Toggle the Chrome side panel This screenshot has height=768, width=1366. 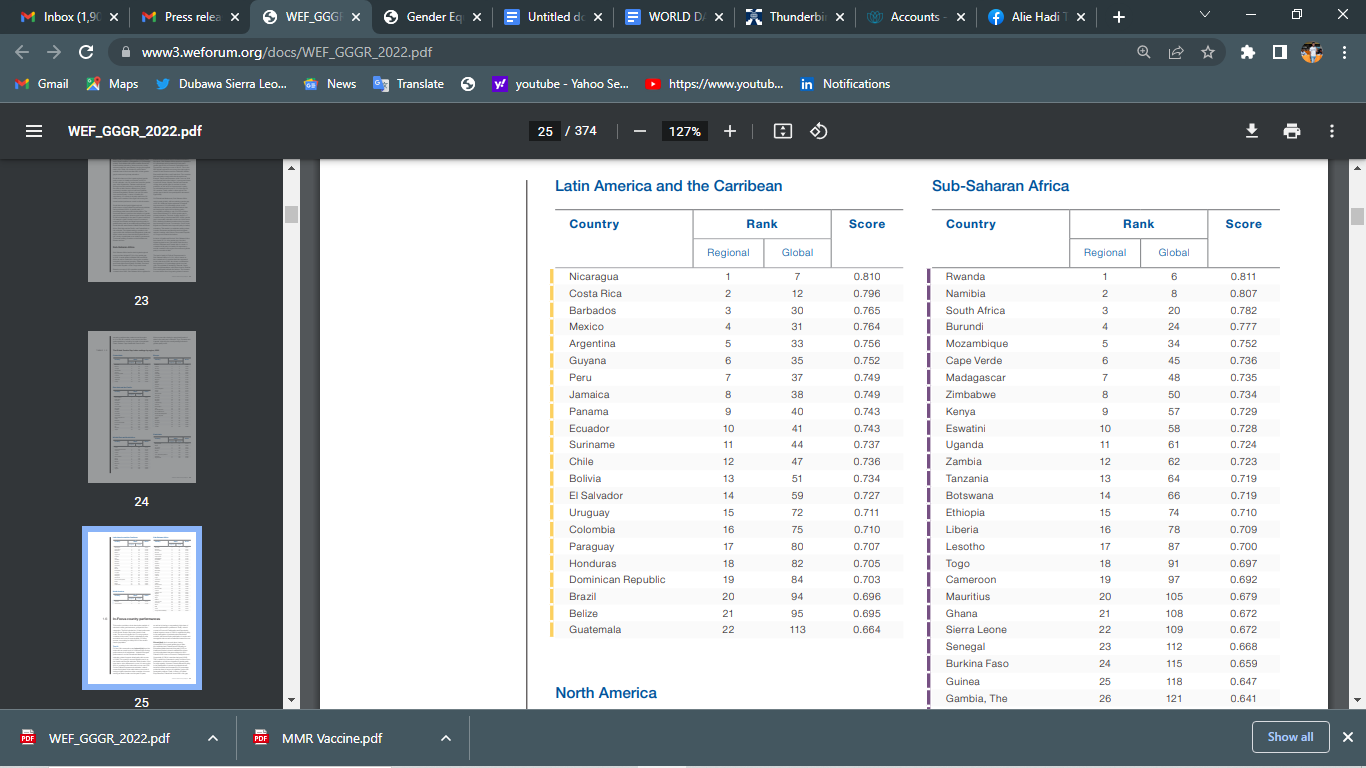coord(1279,52)
